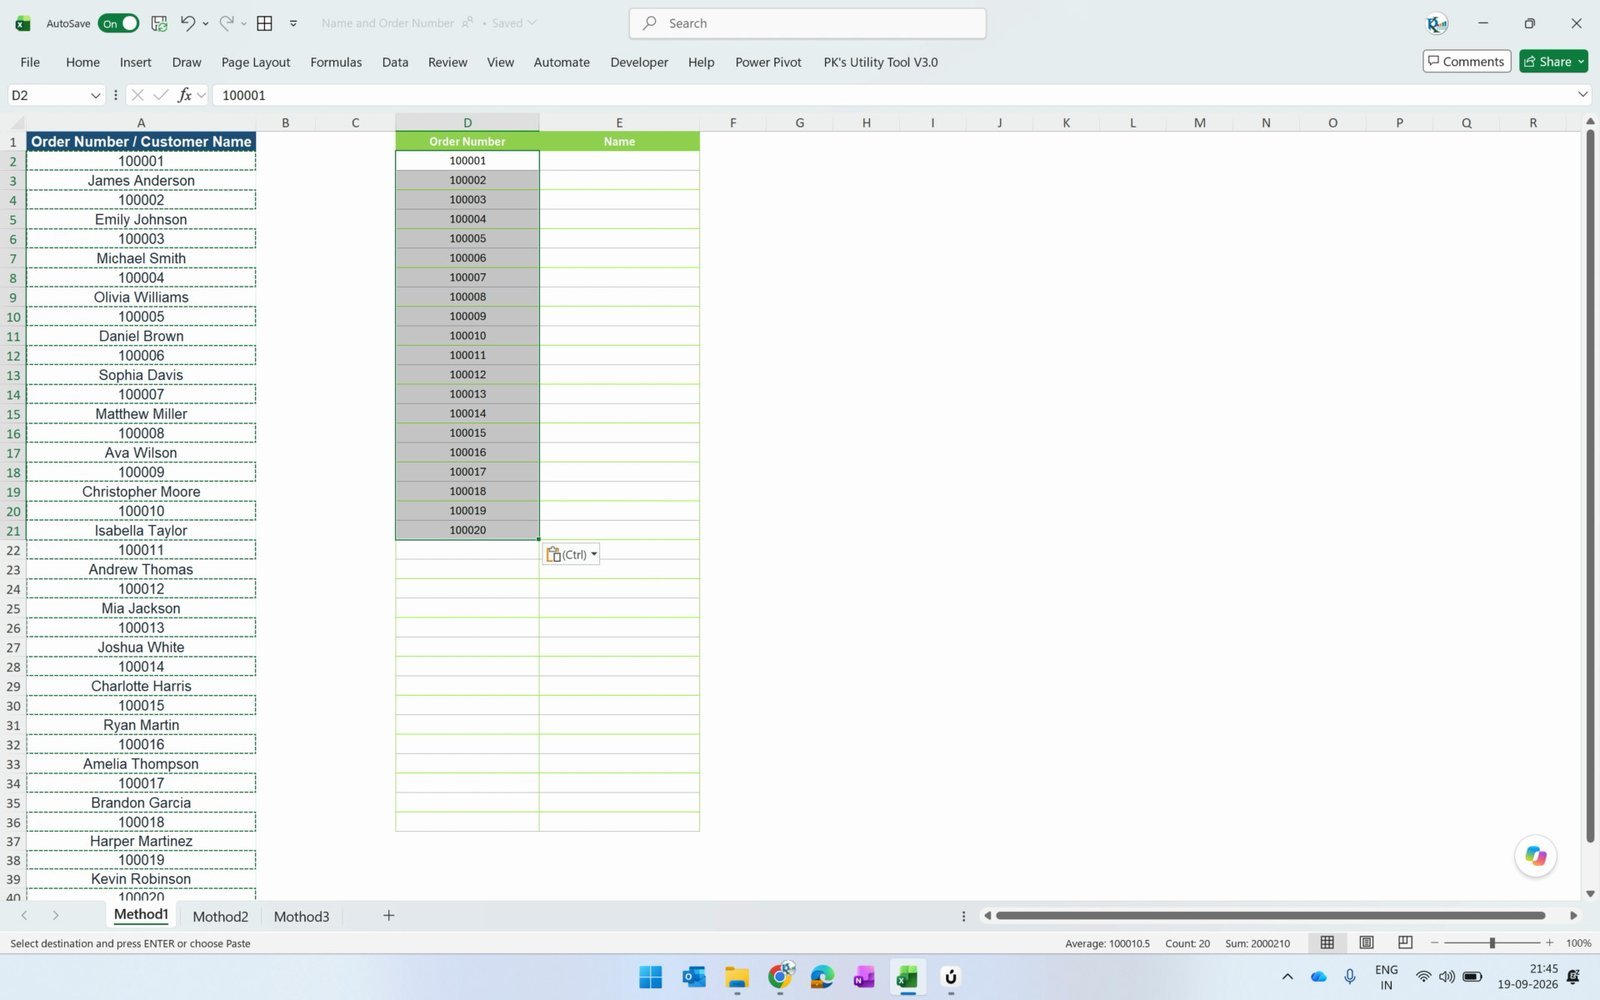
Task: Click the zoom slider handle
Action: pyautogui.click(x=1492, y=943)
